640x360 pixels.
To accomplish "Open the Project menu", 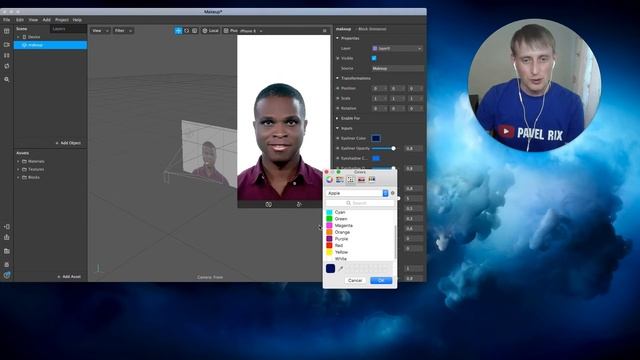I will (x=62, y=20).
